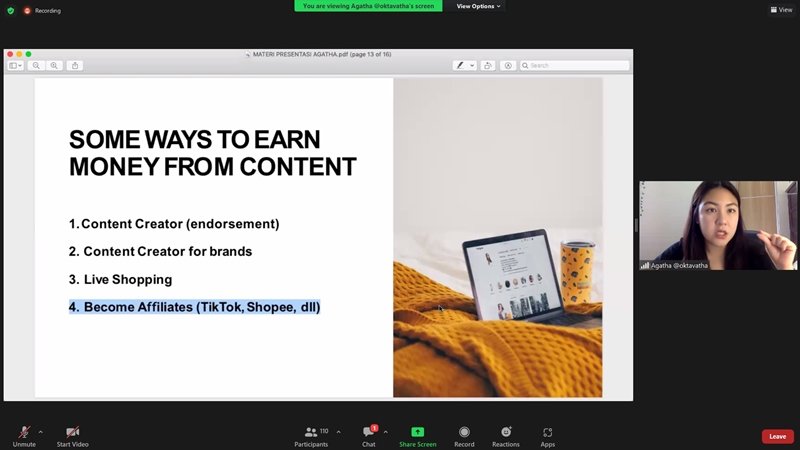
Task: Select the Markup pen tool
Action: tap(460, 65)
